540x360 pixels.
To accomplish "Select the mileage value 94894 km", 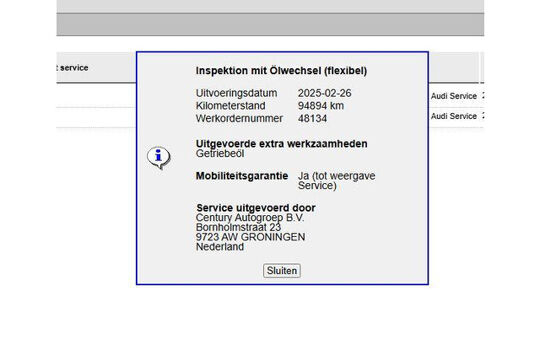I will (x=321, y=106).
